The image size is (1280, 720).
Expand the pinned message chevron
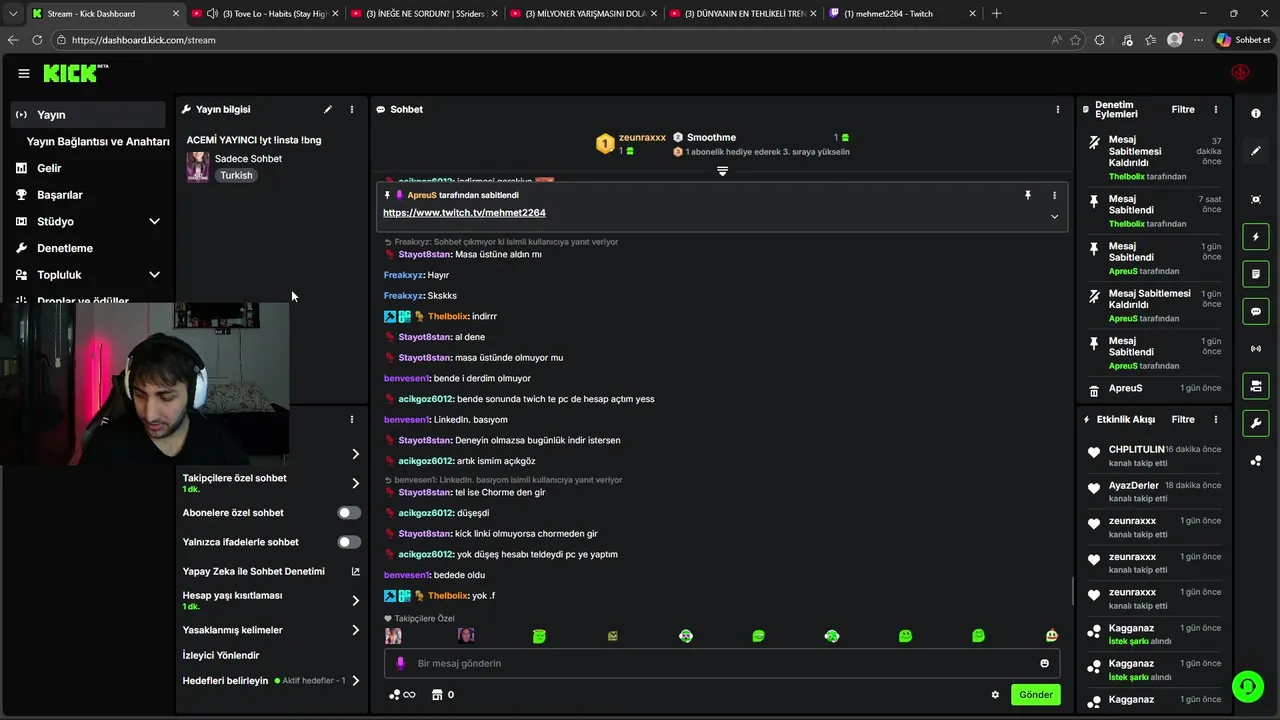tap(1054, 216)
